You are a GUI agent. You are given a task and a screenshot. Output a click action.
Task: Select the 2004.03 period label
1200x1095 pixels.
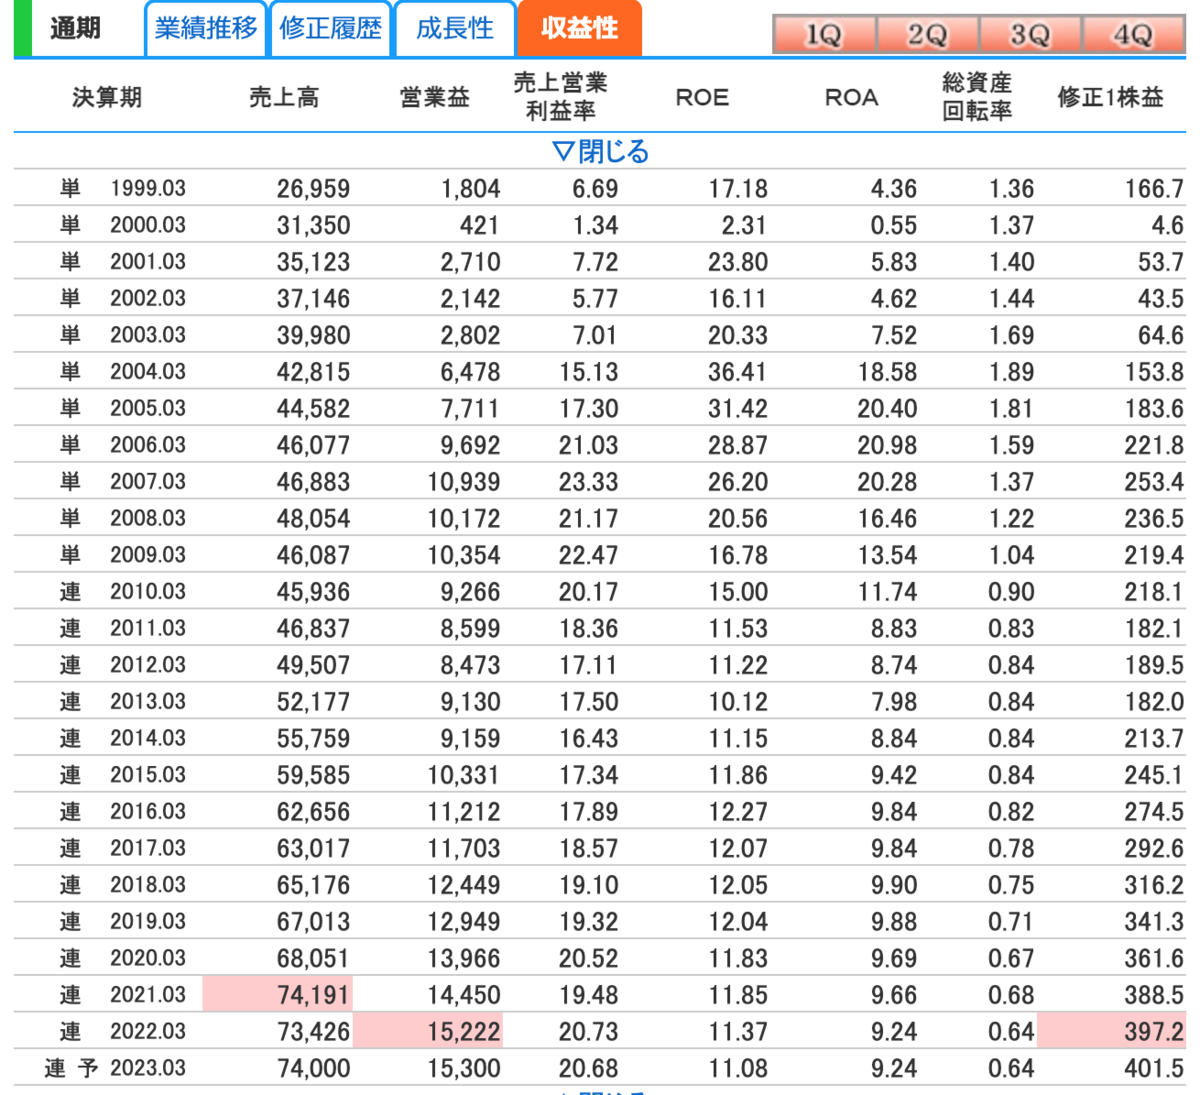click(148, 372)
